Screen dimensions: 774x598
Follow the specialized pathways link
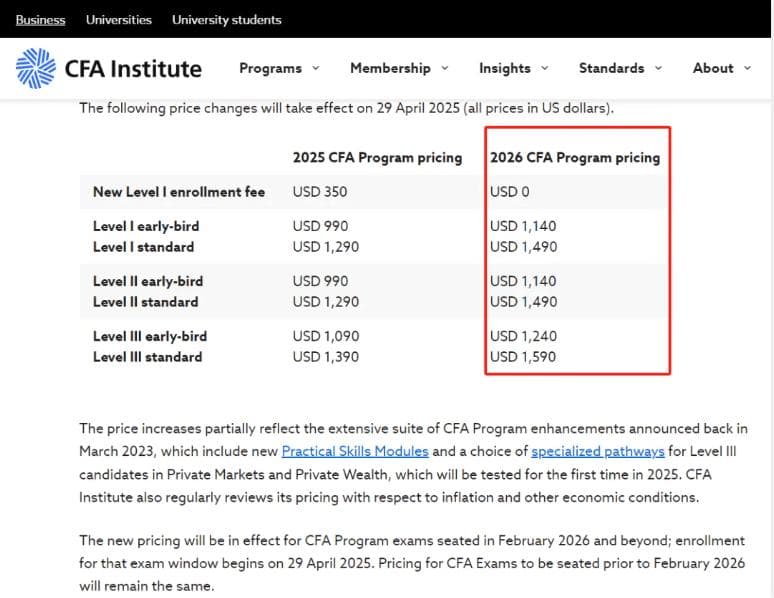(598, 451)
